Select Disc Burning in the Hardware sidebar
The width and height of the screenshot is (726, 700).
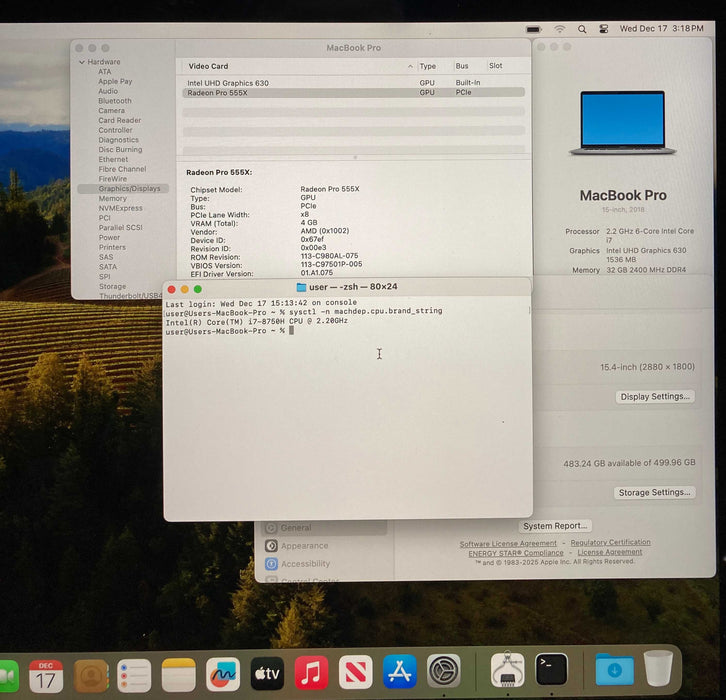120,150
